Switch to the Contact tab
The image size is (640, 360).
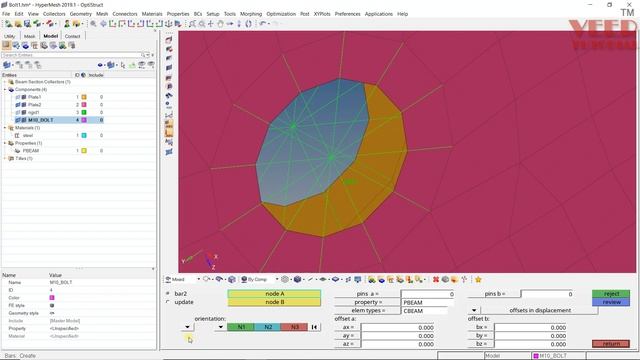click(x=72, y=36)
